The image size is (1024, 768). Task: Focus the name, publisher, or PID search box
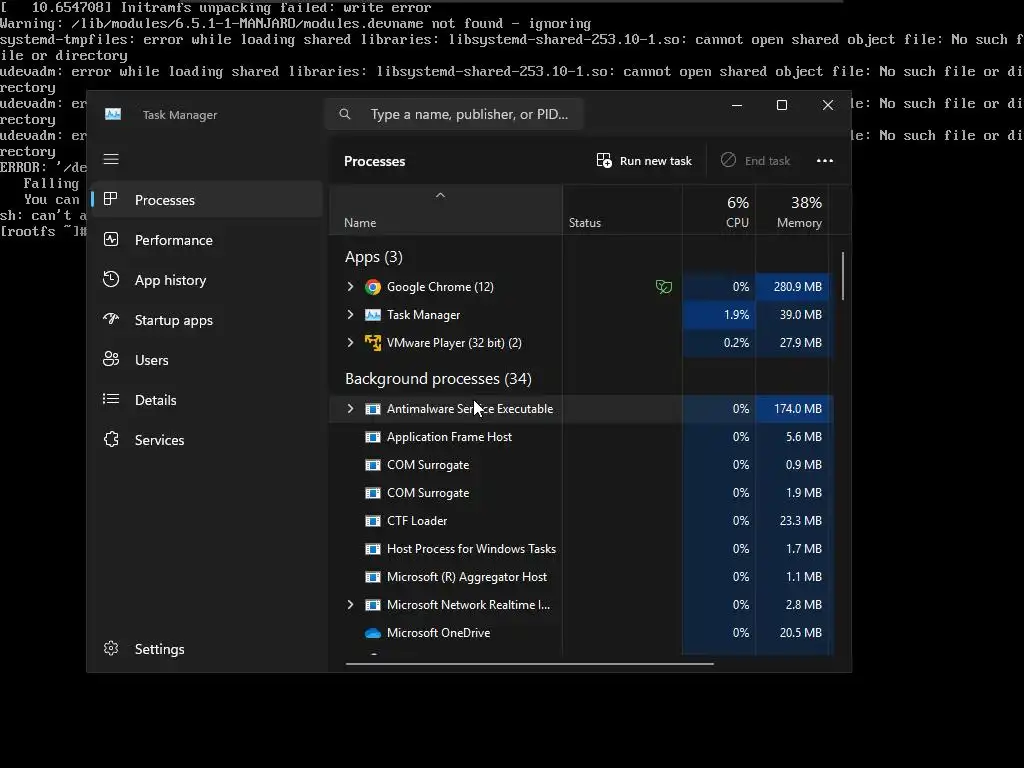[x=454, y=114]
